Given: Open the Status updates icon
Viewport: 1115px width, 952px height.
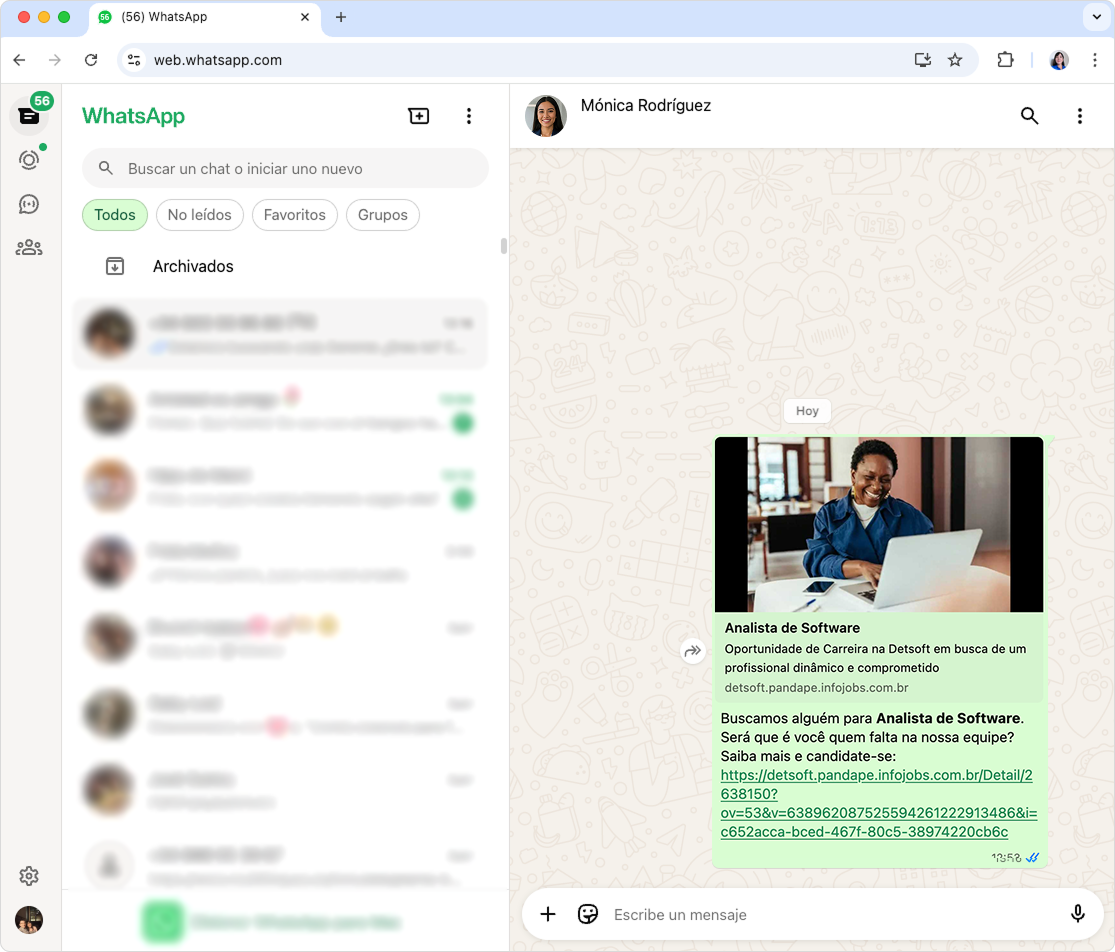Looking at the screenshot, I should pos(29,159).
